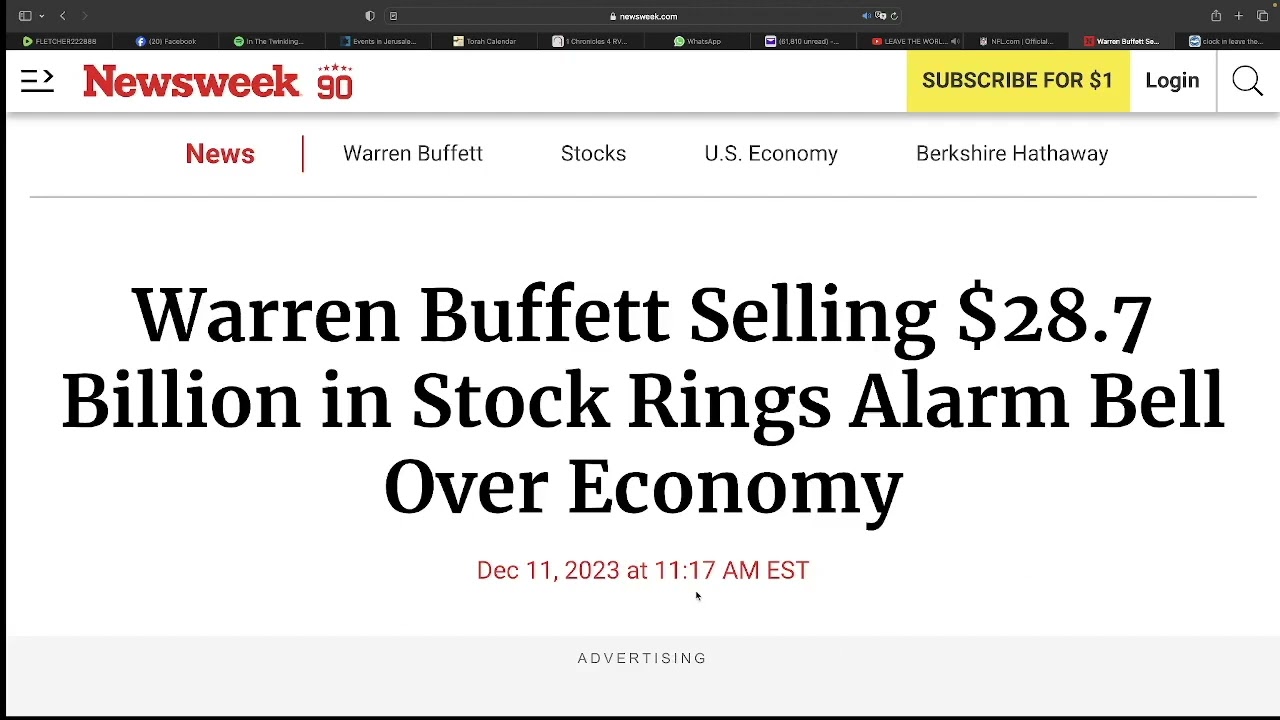Open the Safari share menu
The width and height of the screenshot is (1280, 720).
tap(1216, 16)
